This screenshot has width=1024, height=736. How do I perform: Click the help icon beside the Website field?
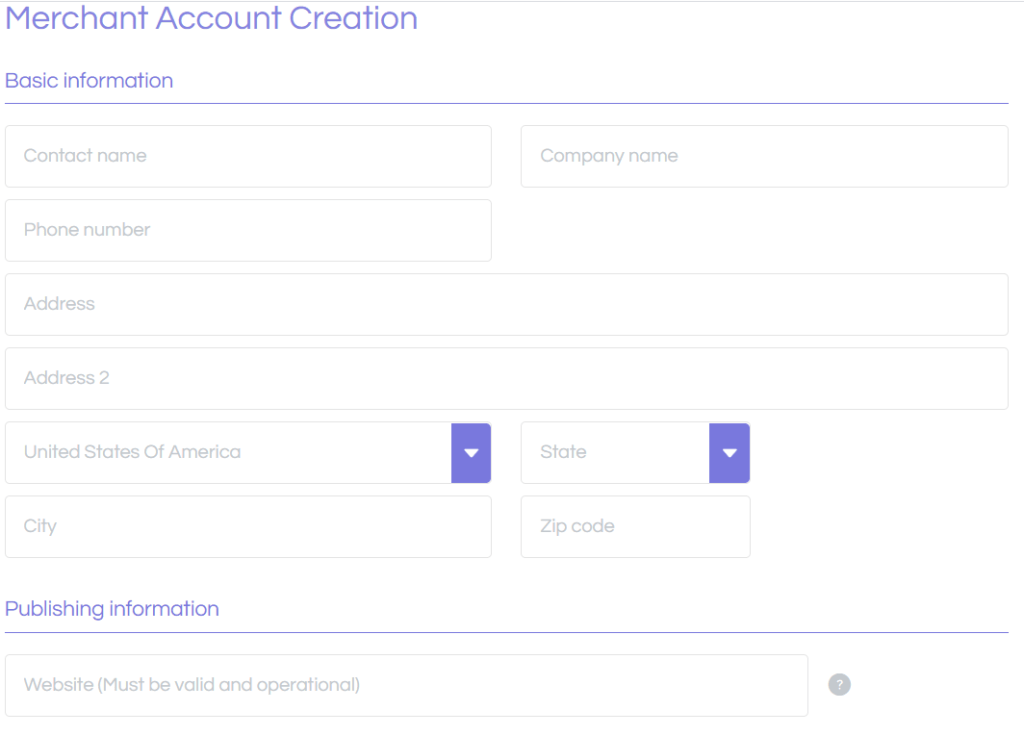coord(839,684)
